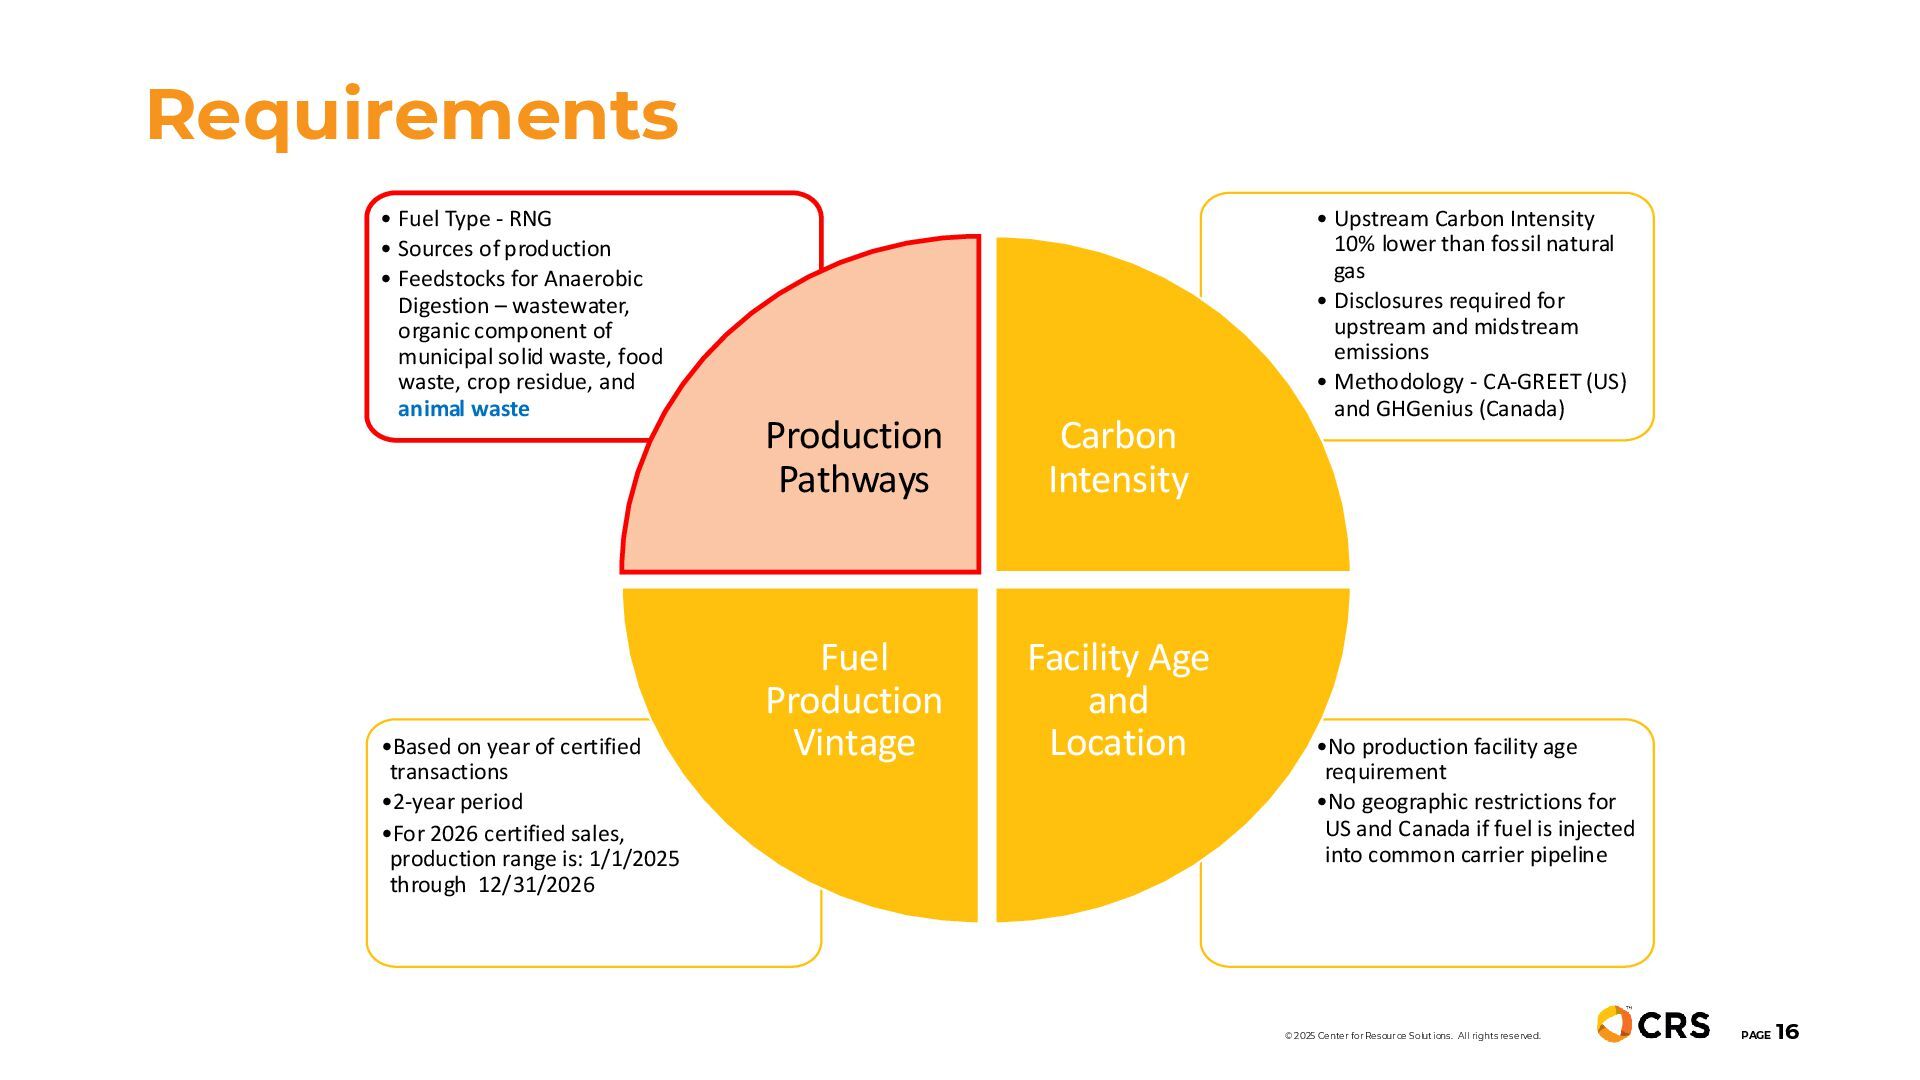This screenshot has width=1920, height=1080.
Task: Select the Sources of production bullet
Action: 503,249
